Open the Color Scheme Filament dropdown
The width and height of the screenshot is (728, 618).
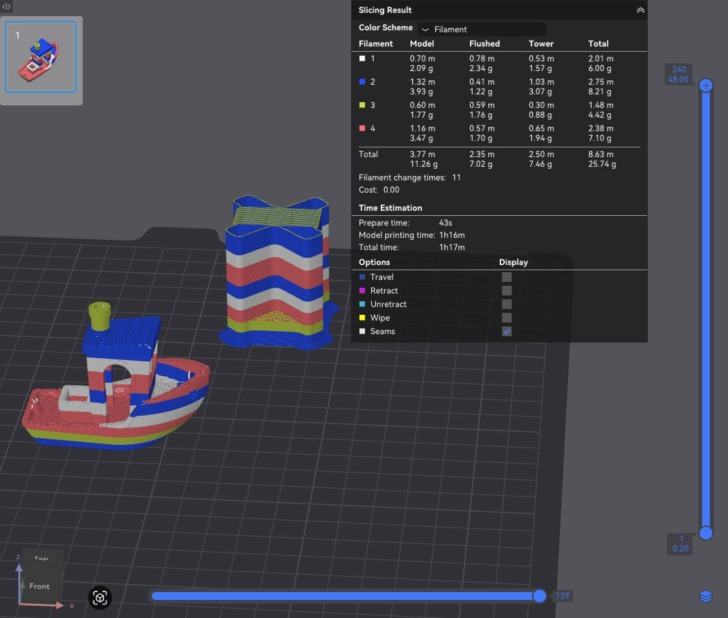click(481, 29)
